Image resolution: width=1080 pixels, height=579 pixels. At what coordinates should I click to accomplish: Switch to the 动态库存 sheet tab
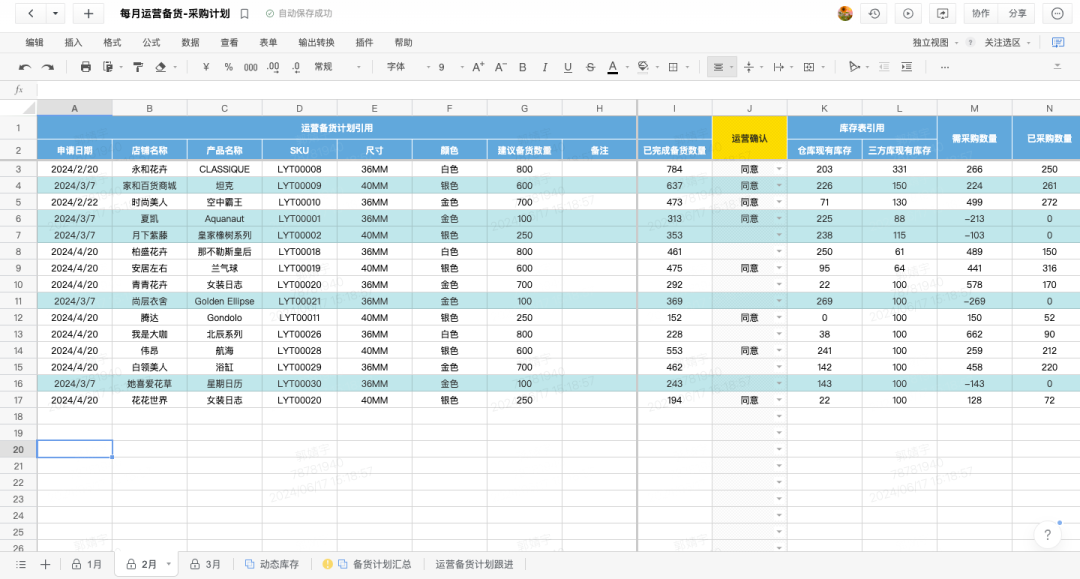click(272, 565)
